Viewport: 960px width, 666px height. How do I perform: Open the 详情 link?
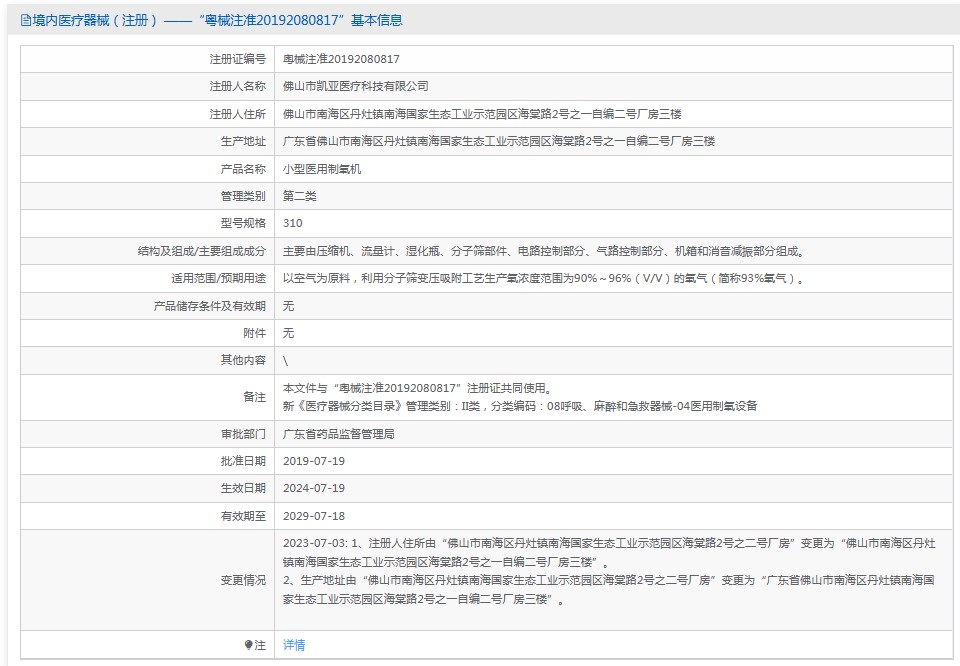pyautogui.click(x=294, y=645)
